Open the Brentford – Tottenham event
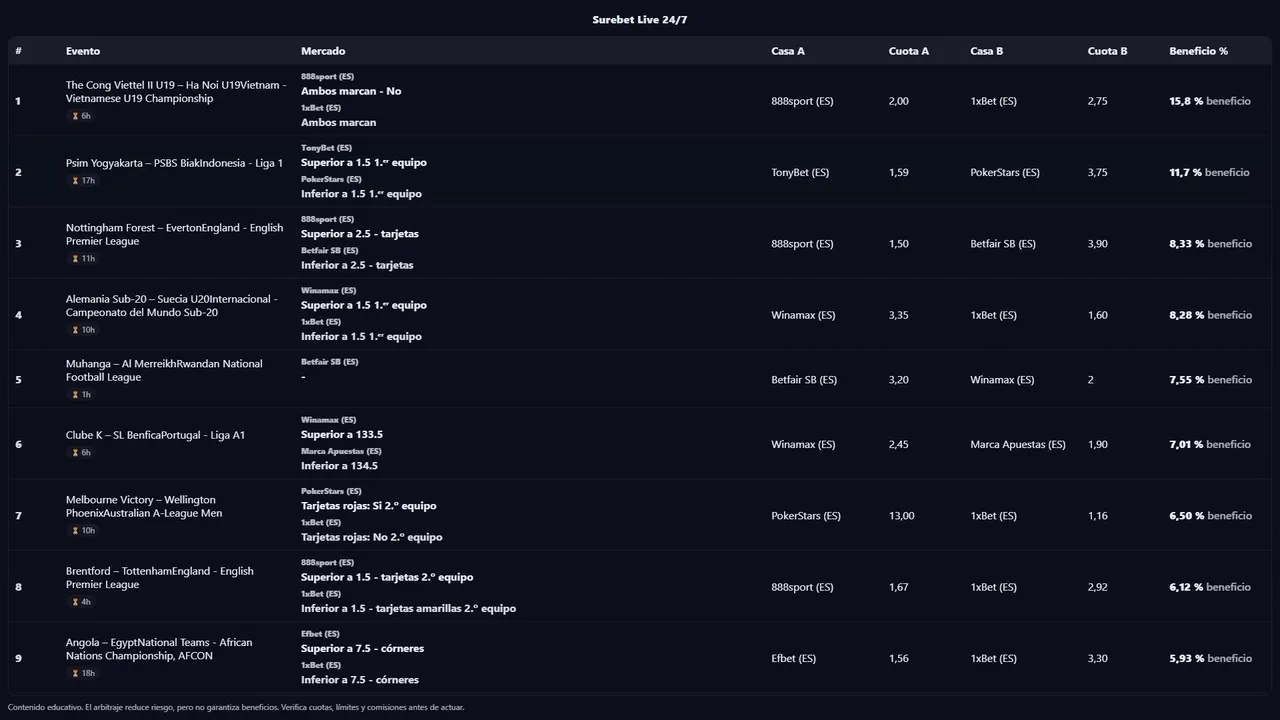Screen dimensions: 1280x720 (x=159, y=578)
